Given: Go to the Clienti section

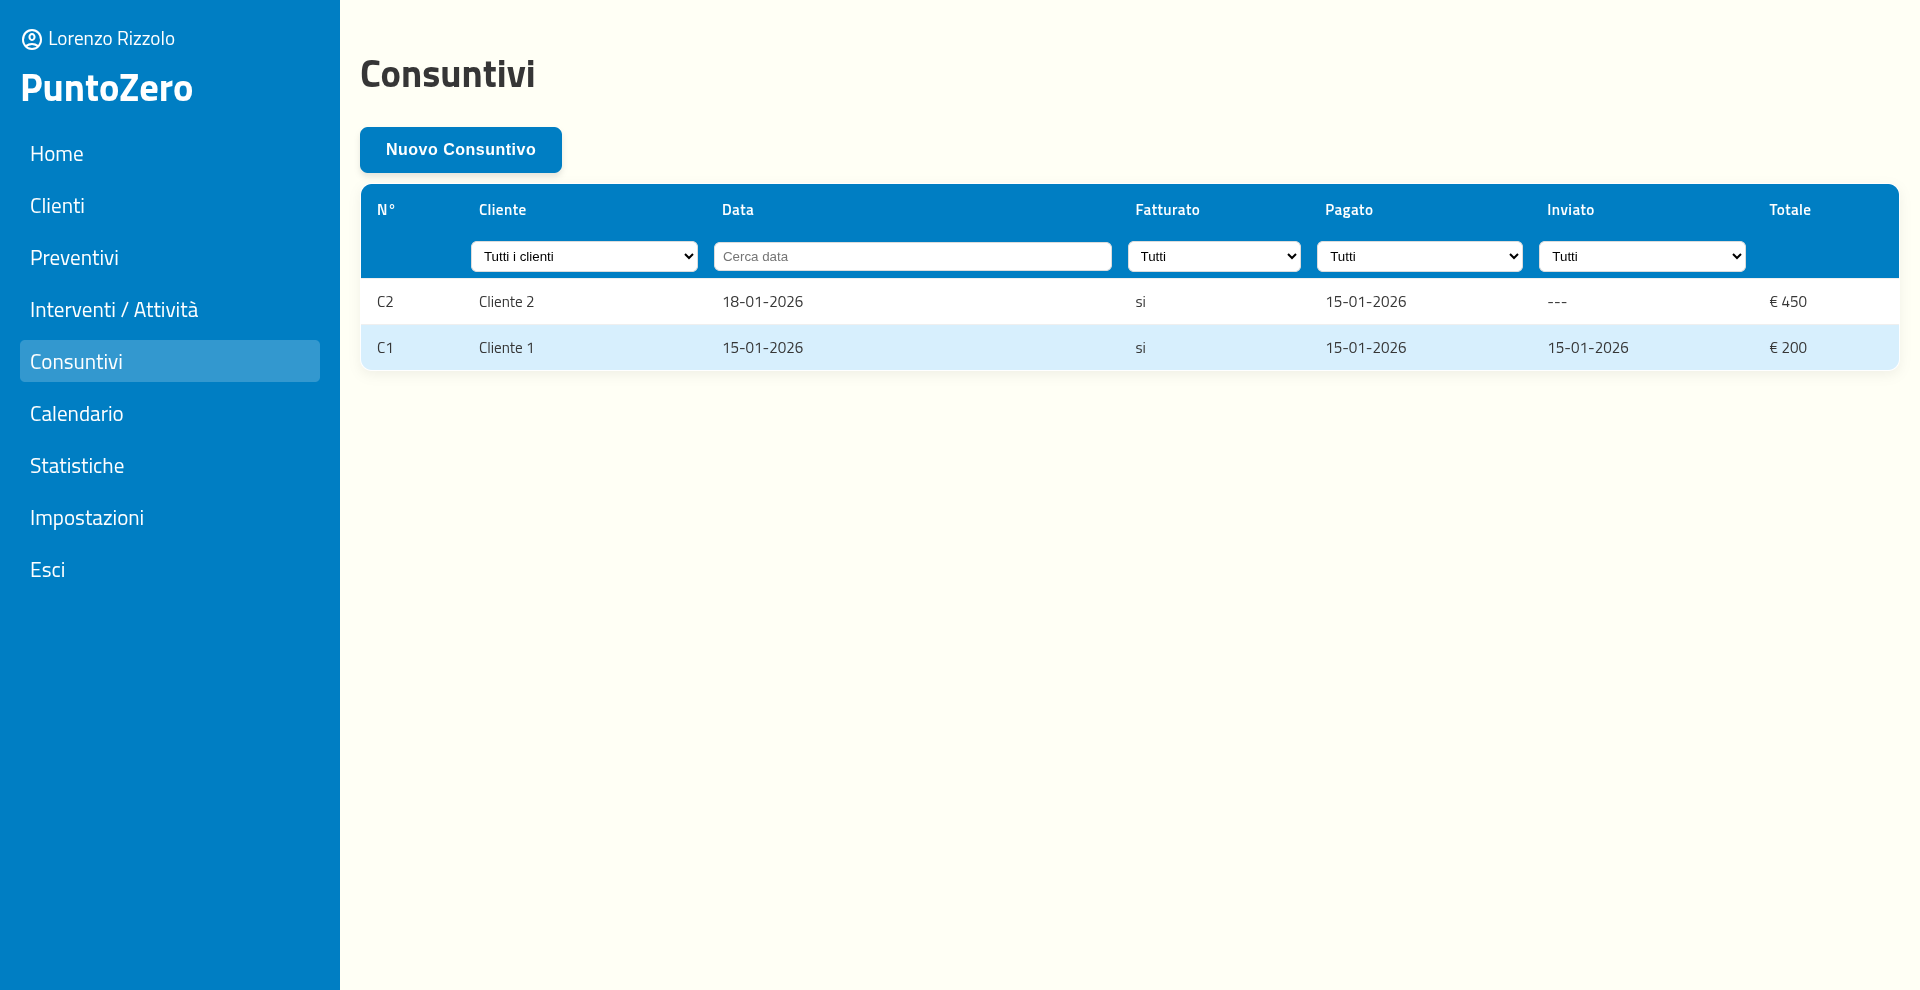Looking at the screenshot, I should click(57, 206).
